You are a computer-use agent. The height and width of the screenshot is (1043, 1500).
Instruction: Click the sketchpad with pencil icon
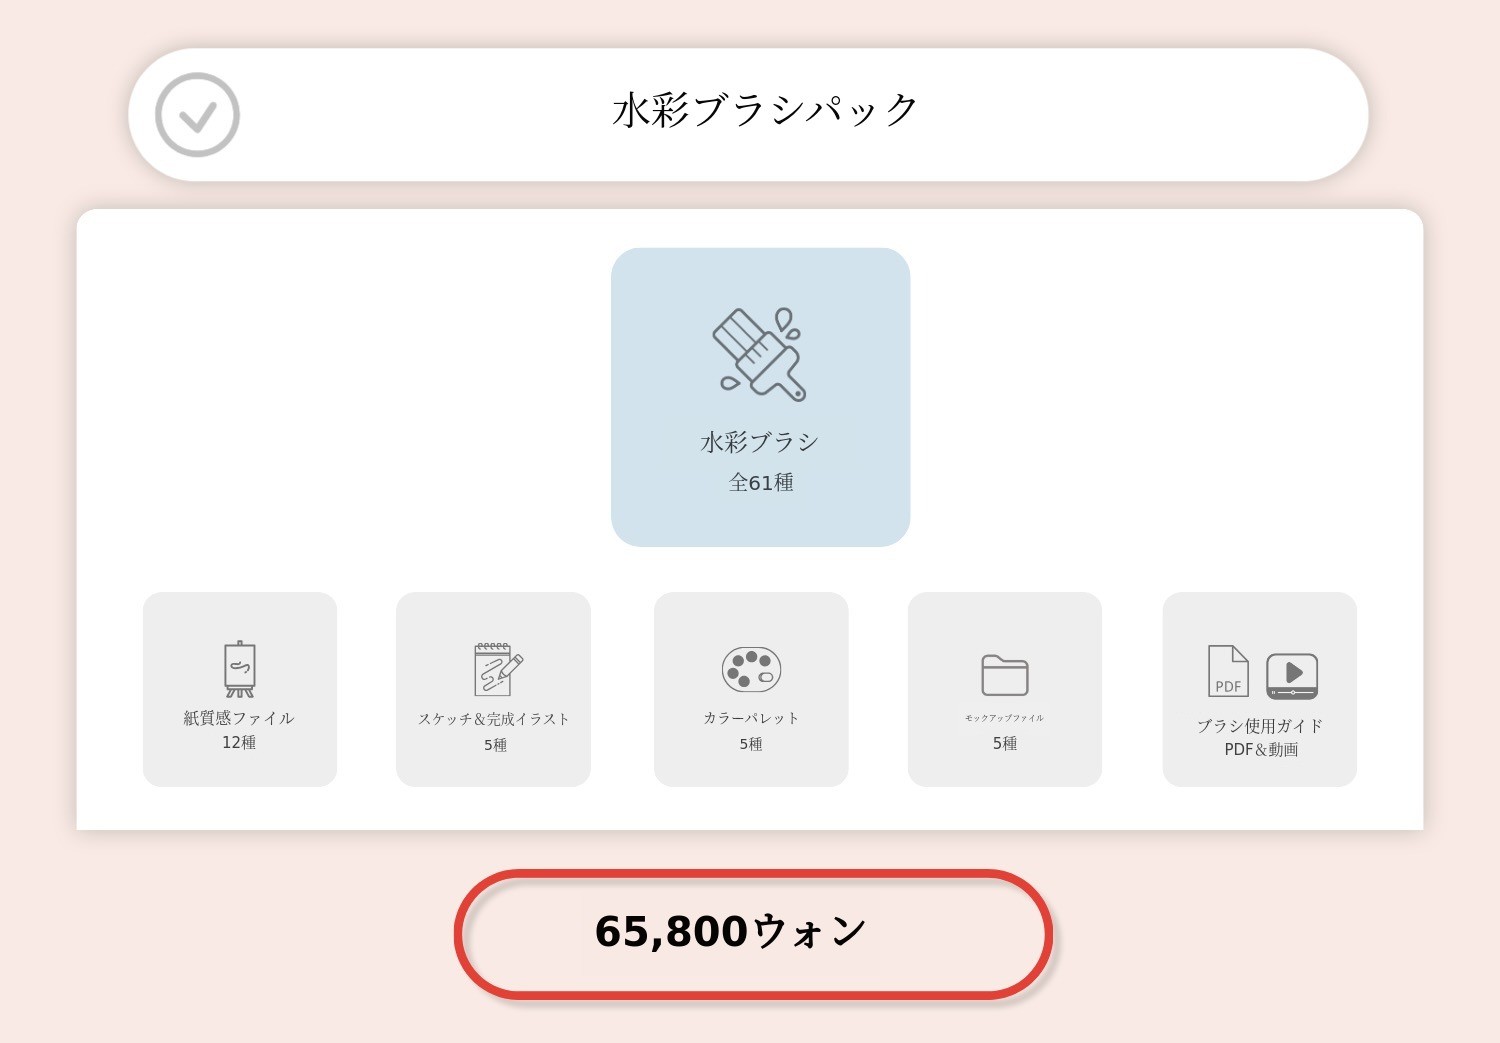pyautogui.click(x=497, y=669)
